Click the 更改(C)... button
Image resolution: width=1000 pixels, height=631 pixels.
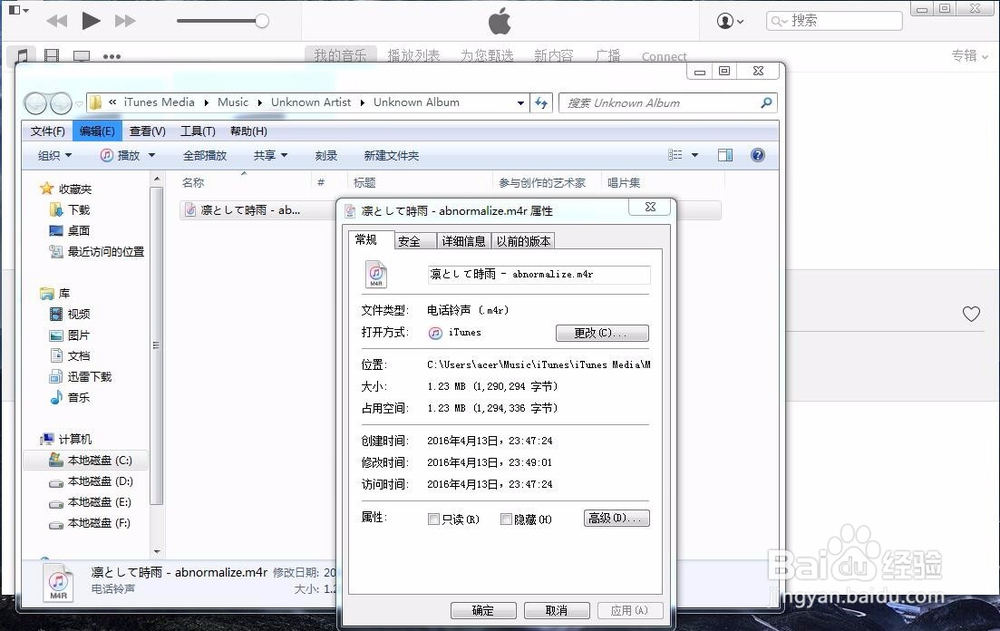click(x=602, y=333)
